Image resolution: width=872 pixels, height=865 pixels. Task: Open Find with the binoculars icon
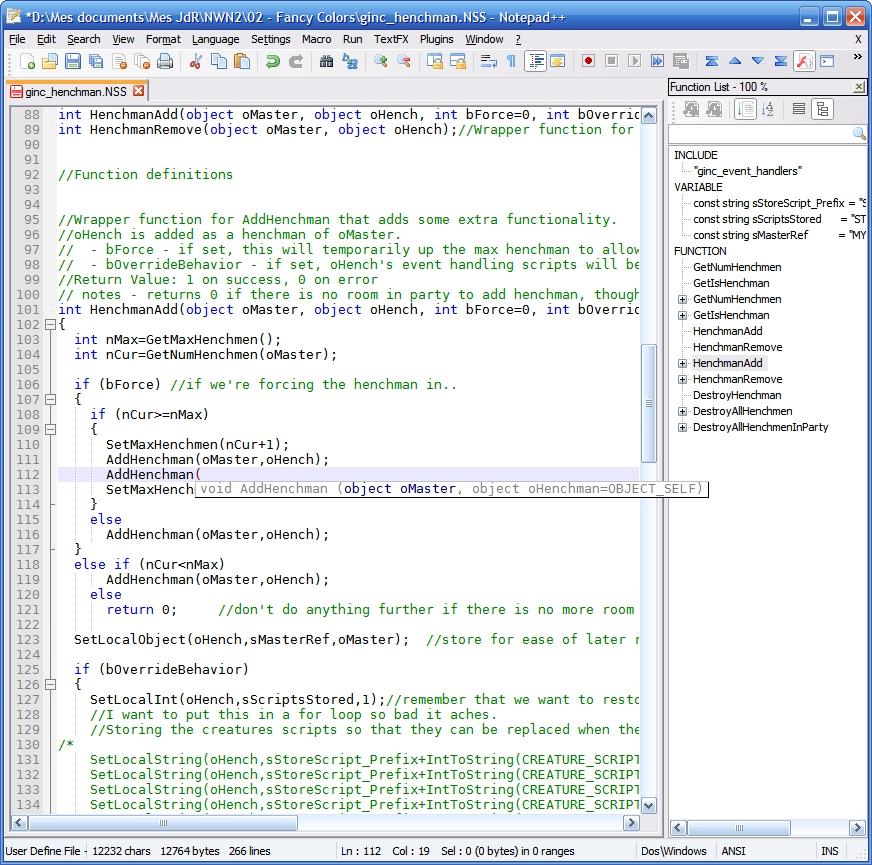[x=326, y=62]
